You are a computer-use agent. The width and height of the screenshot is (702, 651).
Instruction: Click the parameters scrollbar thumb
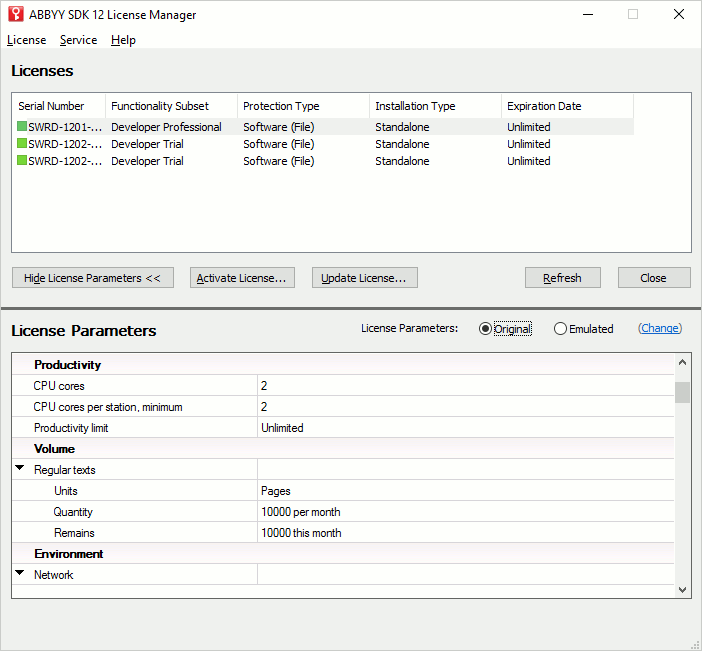click(x=682, y=392)
